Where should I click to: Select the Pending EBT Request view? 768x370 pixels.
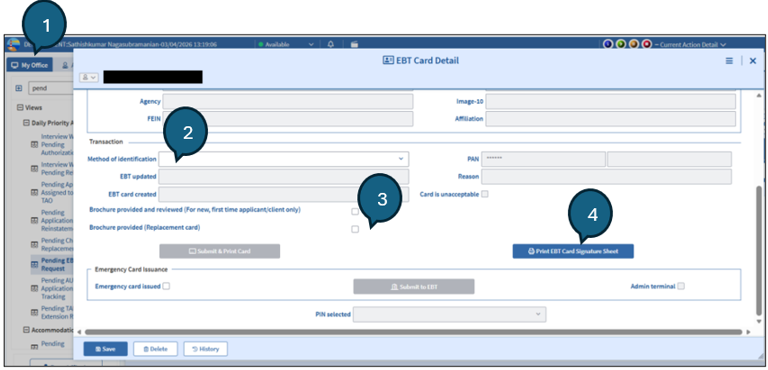57,265
